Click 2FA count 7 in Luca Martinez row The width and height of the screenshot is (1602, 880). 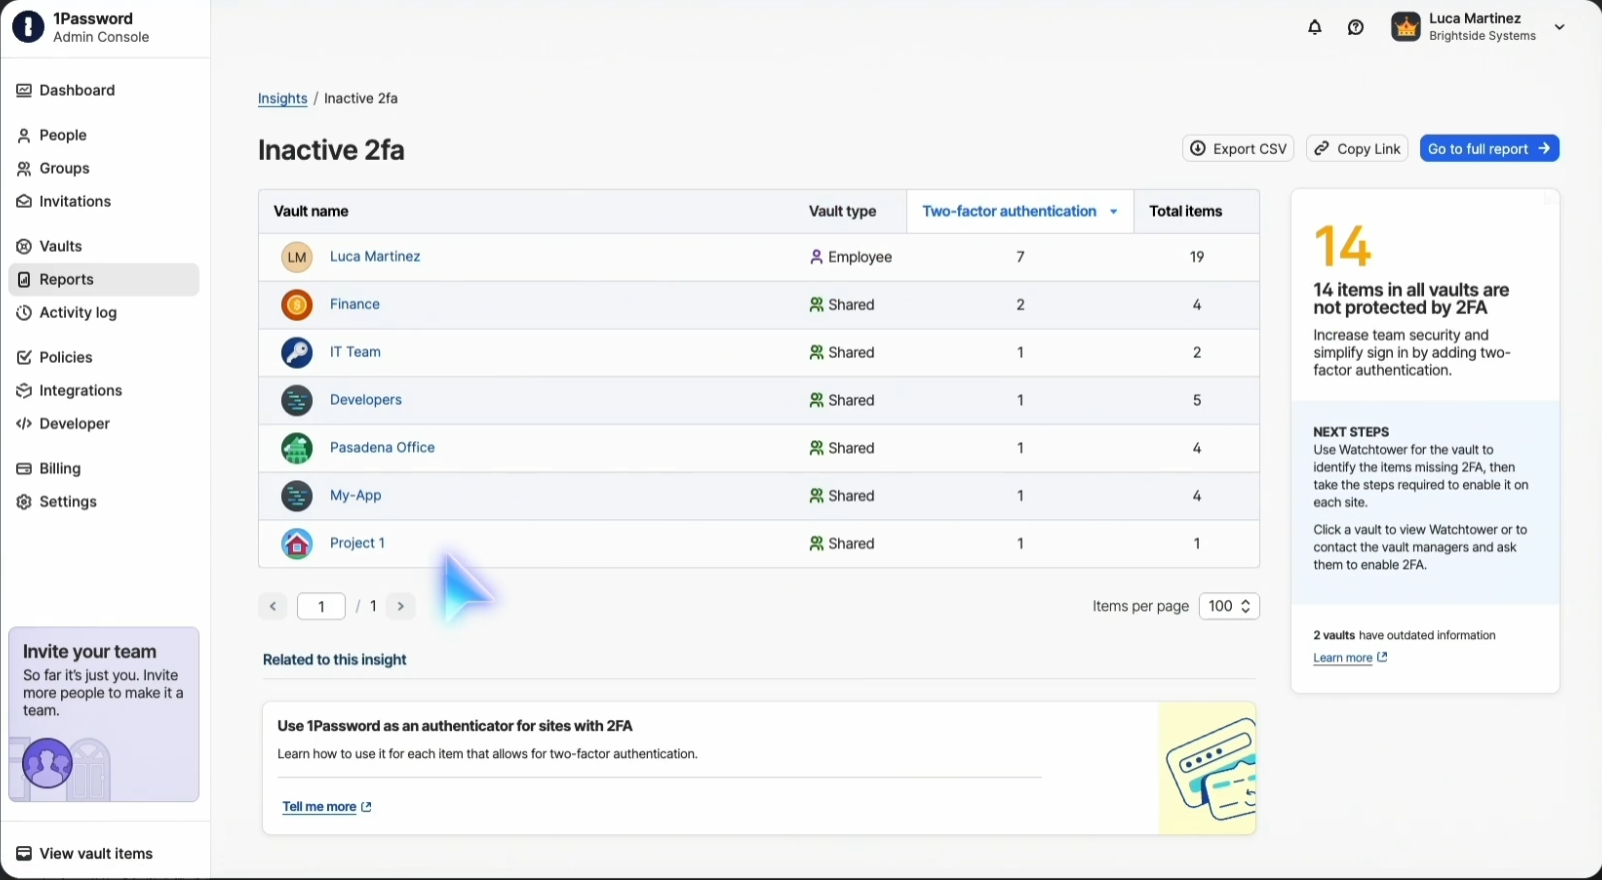tap(1021, 257)
